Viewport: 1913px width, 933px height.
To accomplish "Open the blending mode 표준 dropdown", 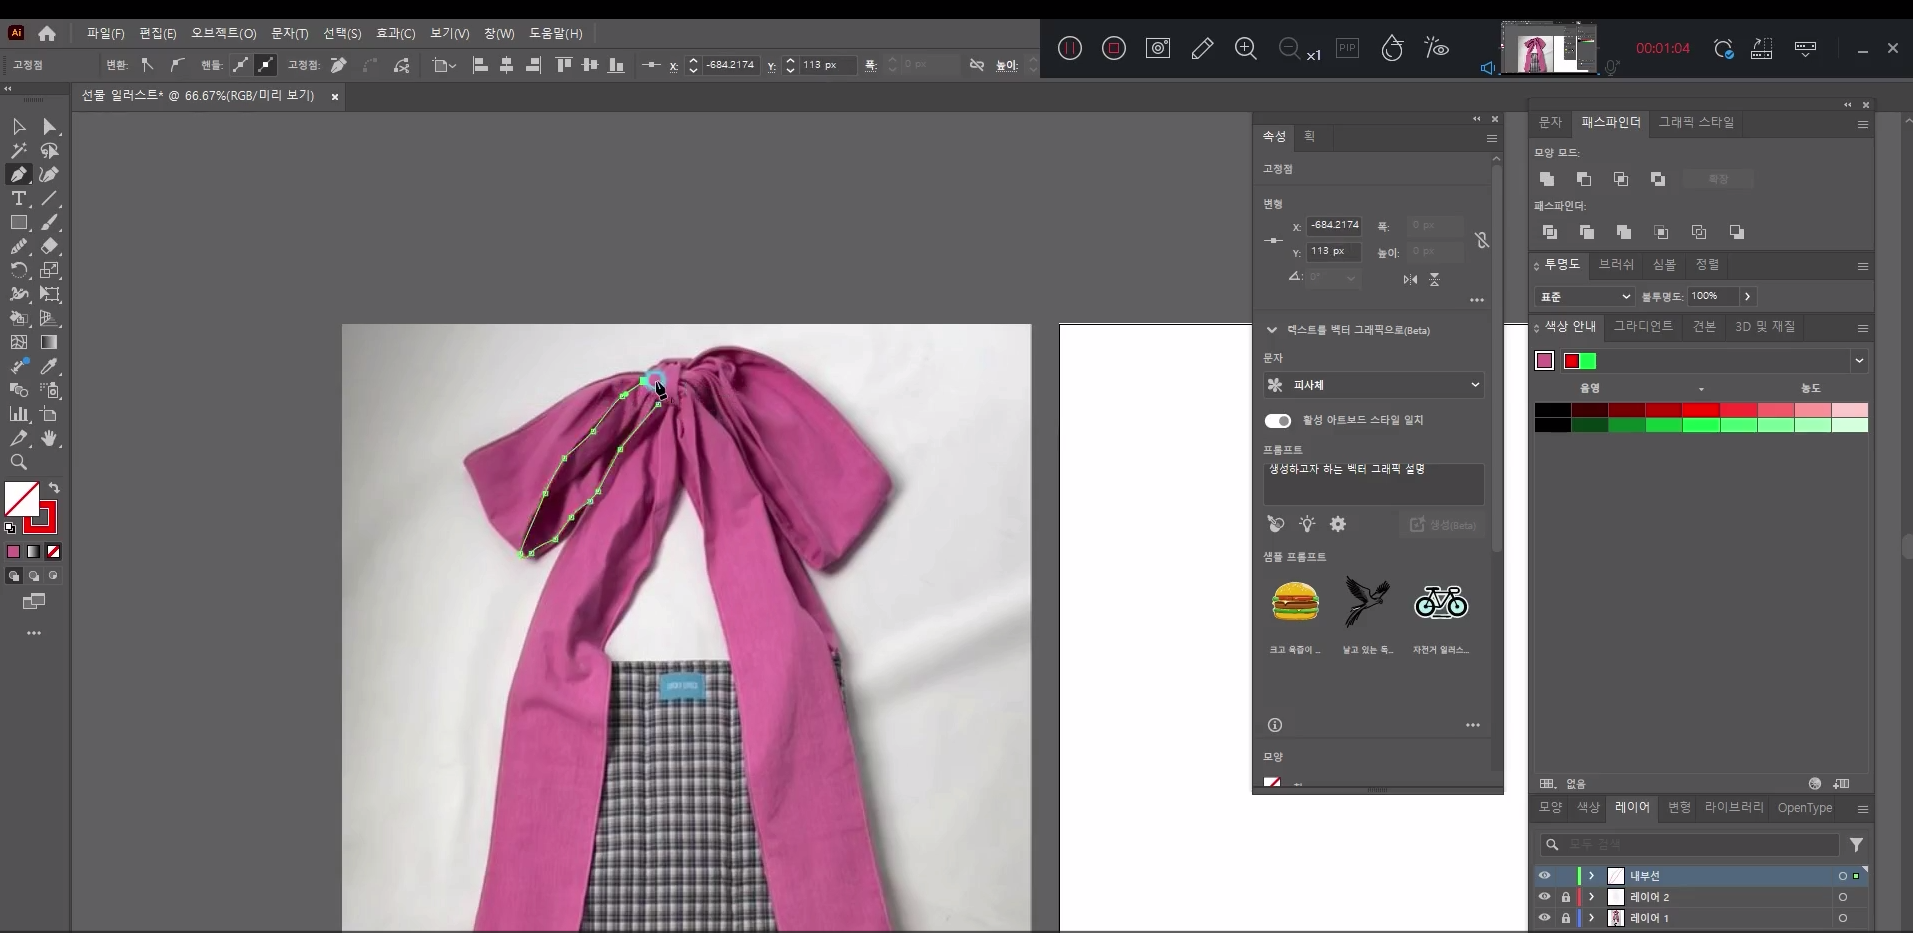I will [x=1584, y=297].
